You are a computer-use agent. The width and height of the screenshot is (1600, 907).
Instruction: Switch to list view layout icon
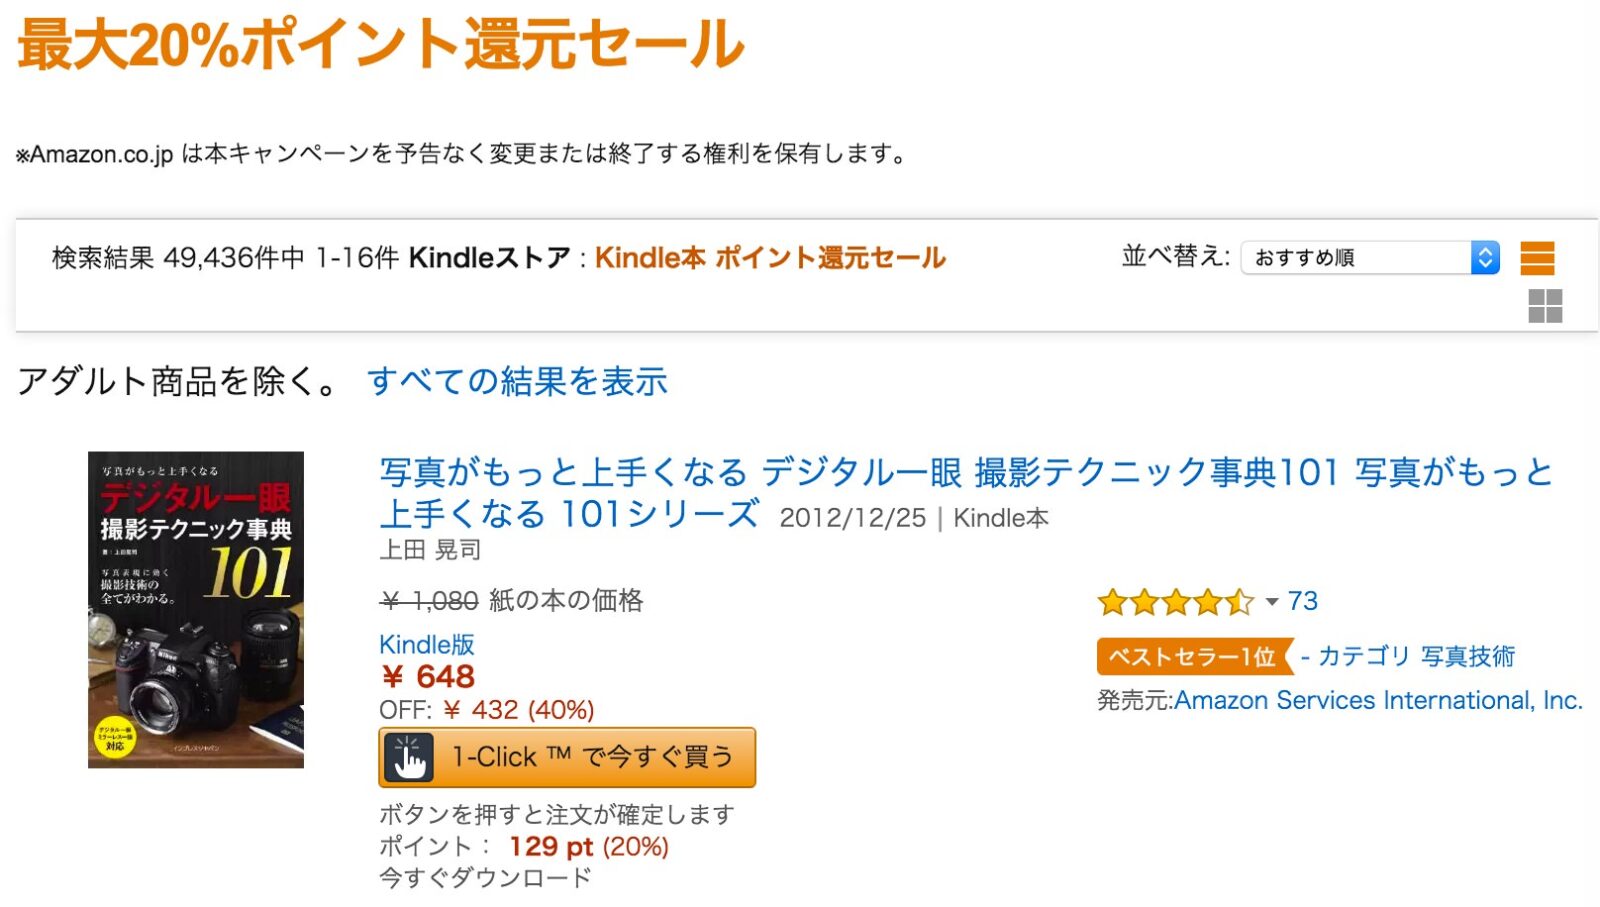click(1537, 258)
